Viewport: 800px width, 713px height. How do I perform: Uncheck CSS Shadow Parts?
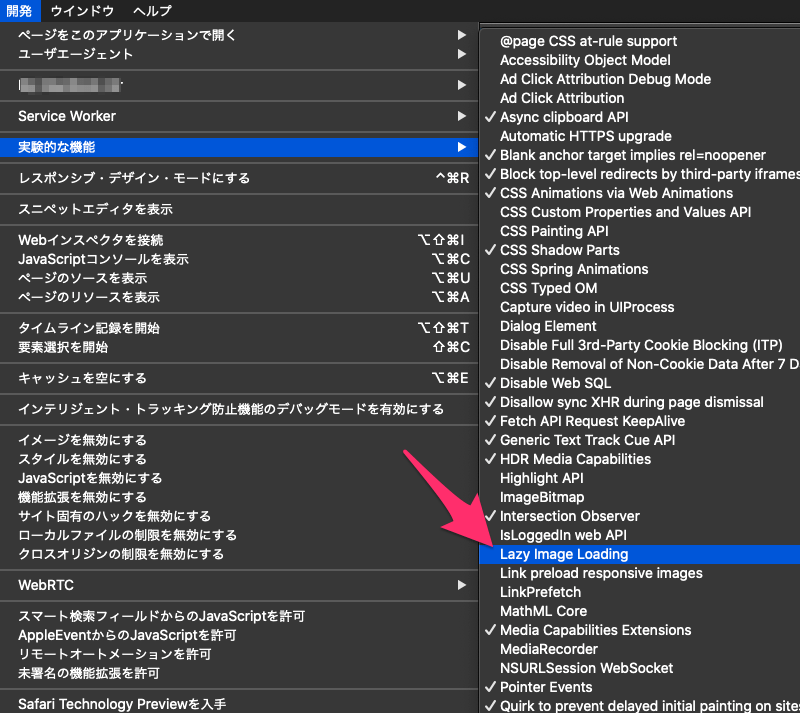point(640,250)
